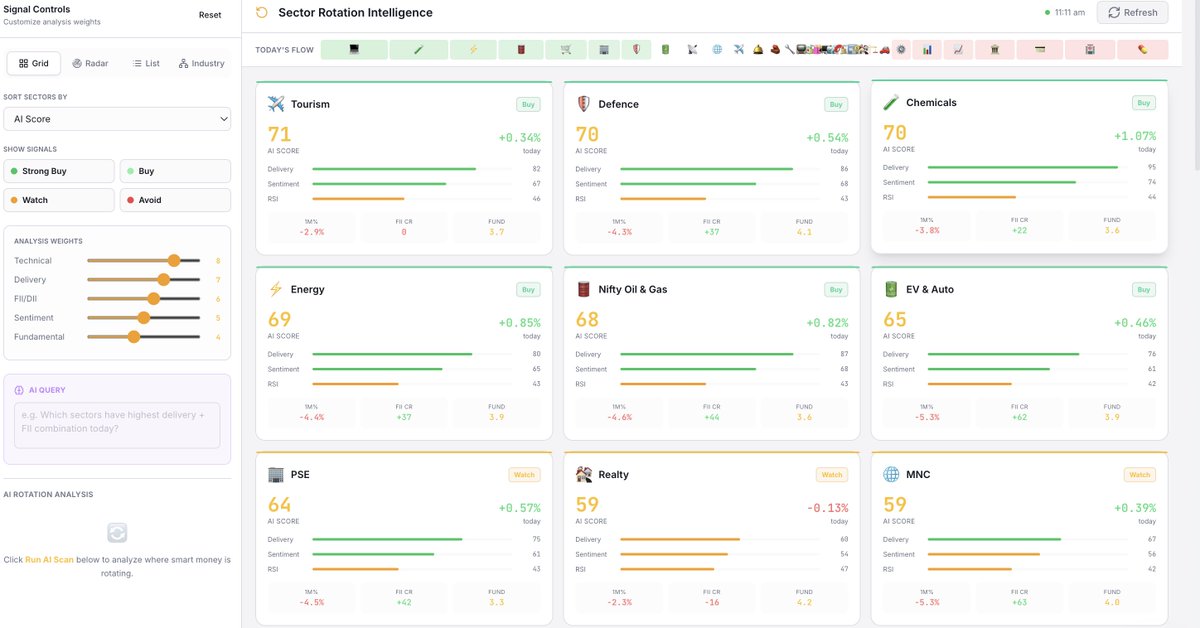This screenshot has width=1200, height=628.
Task: Click the Refresh button
Action: (1132, 13)
